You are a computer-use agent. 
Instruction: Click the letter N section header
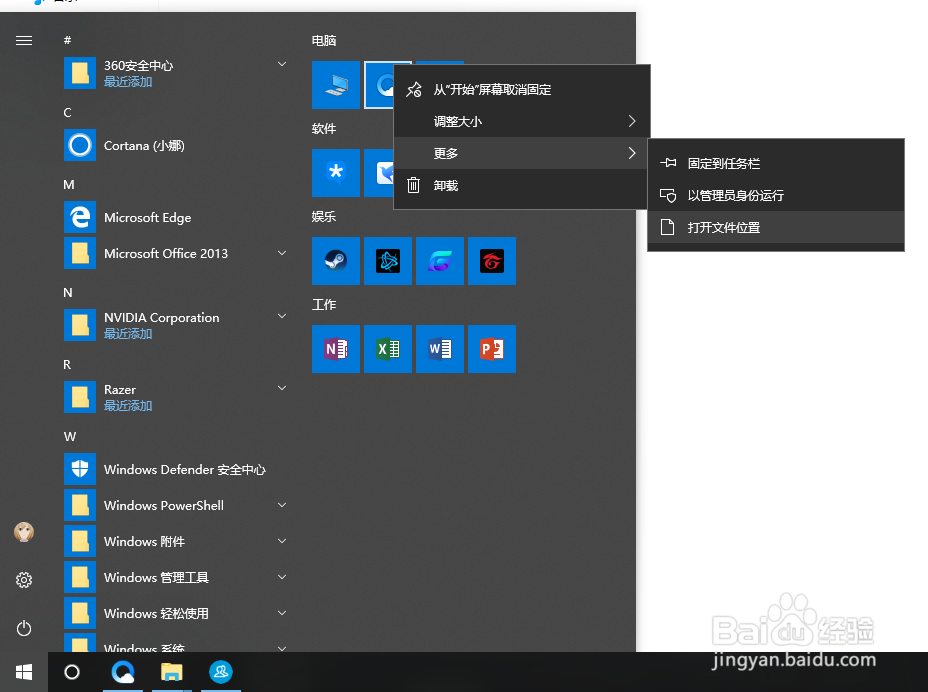pyautogui.click(x=68, y=292)
